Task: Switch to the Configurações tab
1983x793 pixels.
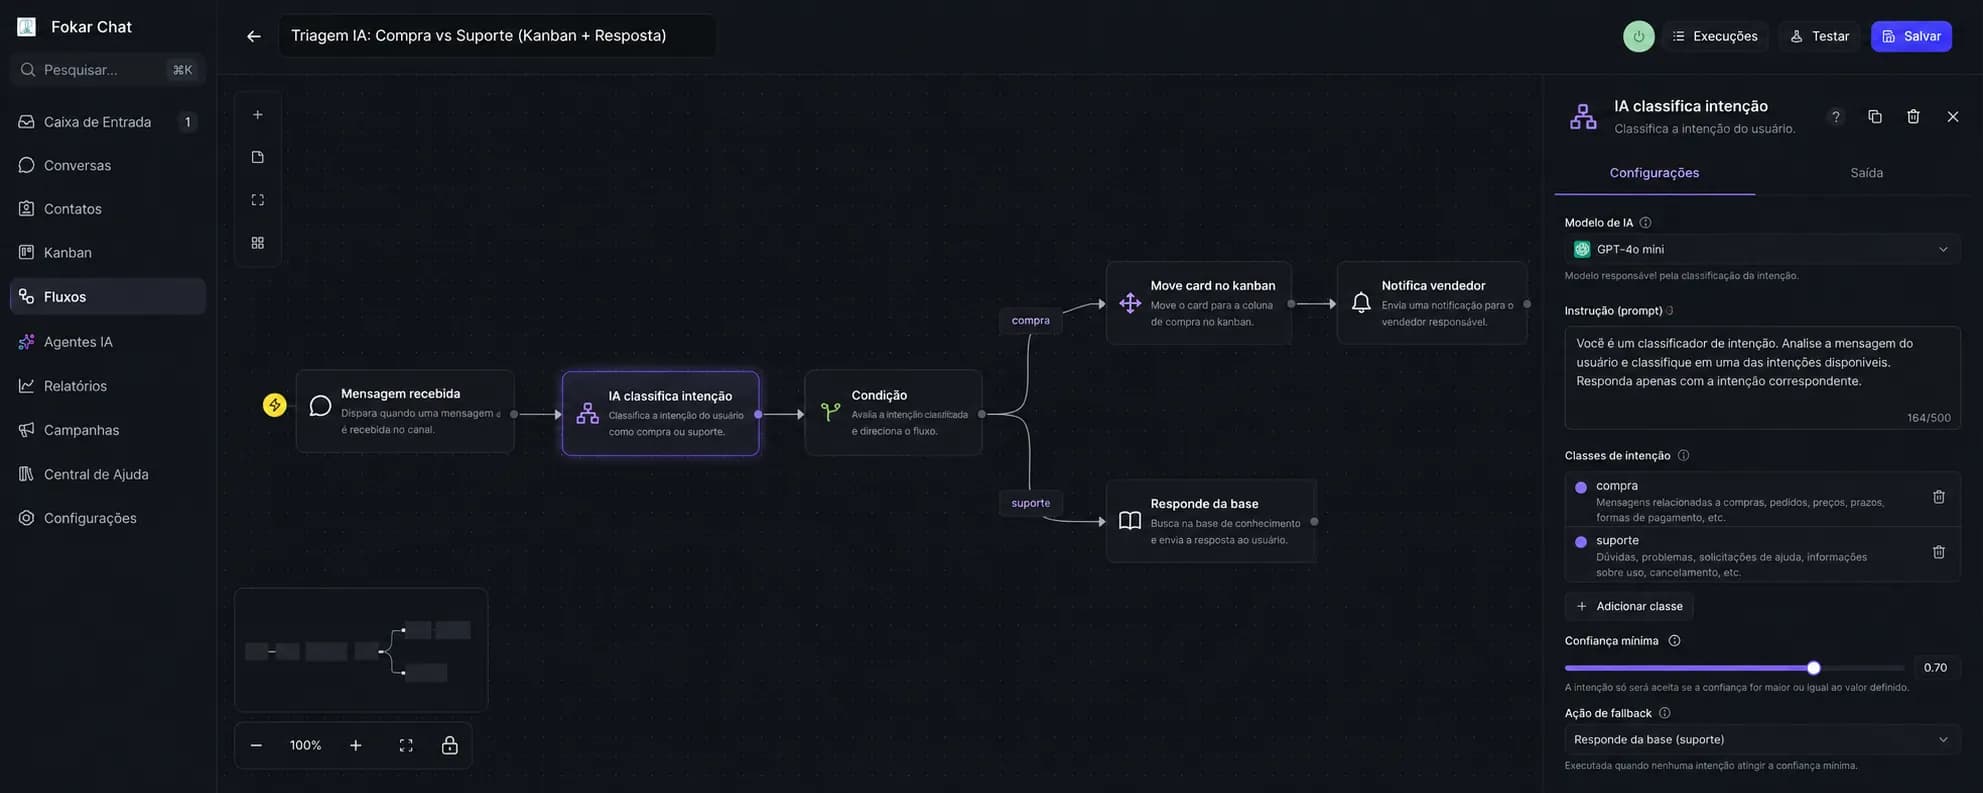Action: point(1654,173)
